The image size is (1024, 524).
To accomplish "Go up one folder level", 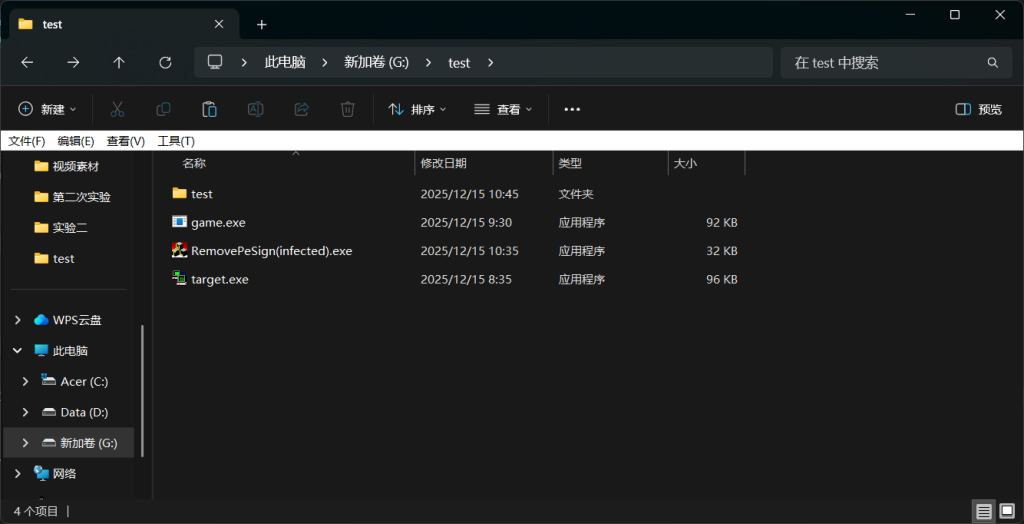I will (x=119, y=62).
